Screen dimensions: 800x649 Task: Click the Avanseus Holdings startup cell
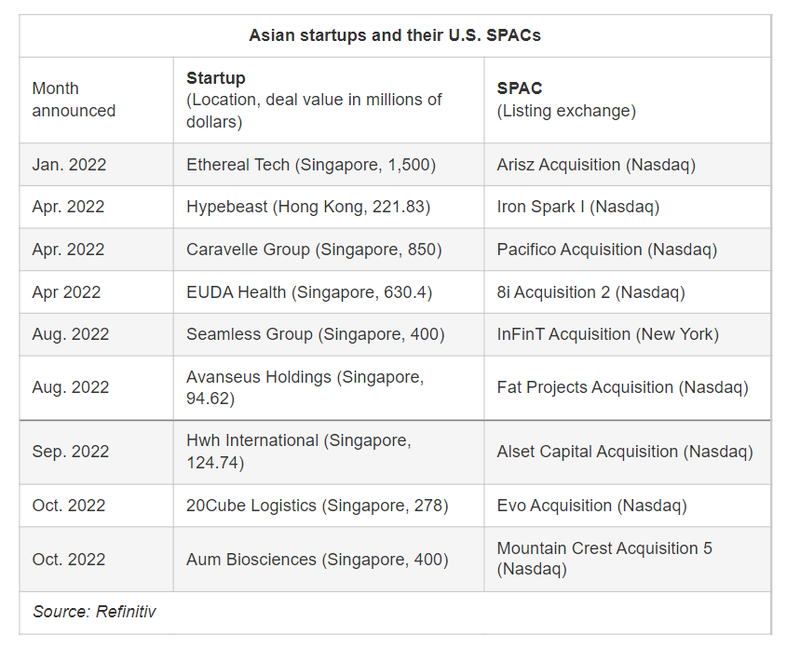pyautogui.click(x=305, y=387)
